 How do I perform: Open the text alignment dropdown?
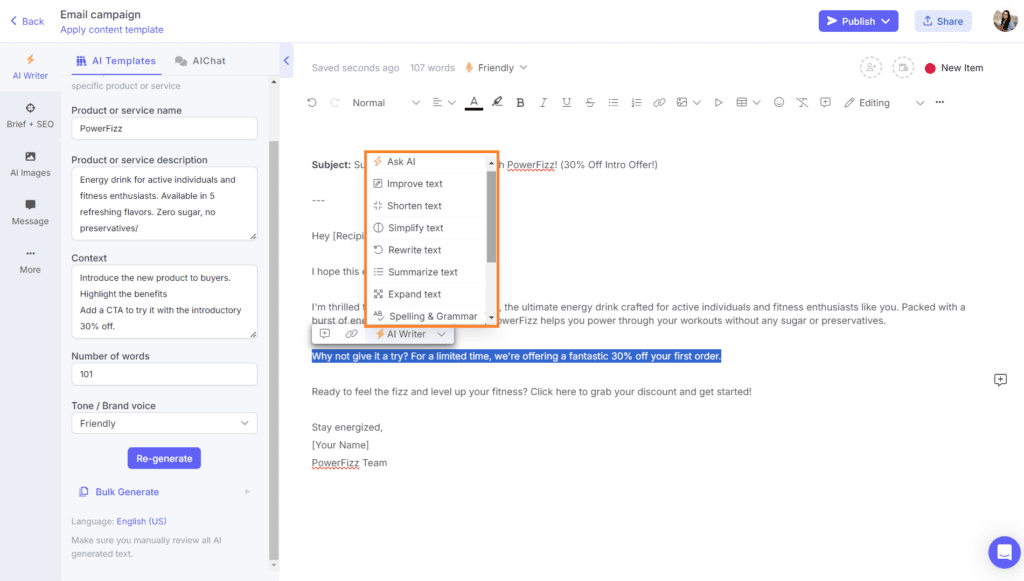[443, 102]
